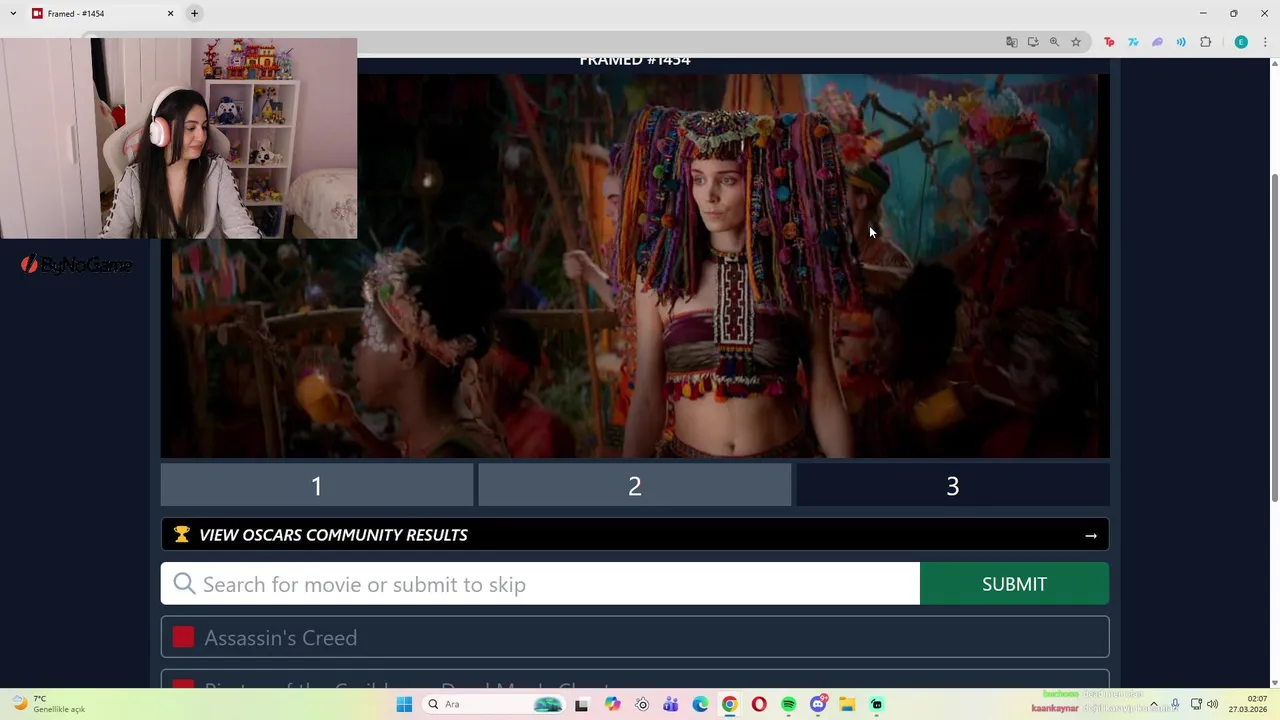Show hidden system tray icons
The height and width of the screenshot is (720, 1280).
click(x=1153, y=704)
